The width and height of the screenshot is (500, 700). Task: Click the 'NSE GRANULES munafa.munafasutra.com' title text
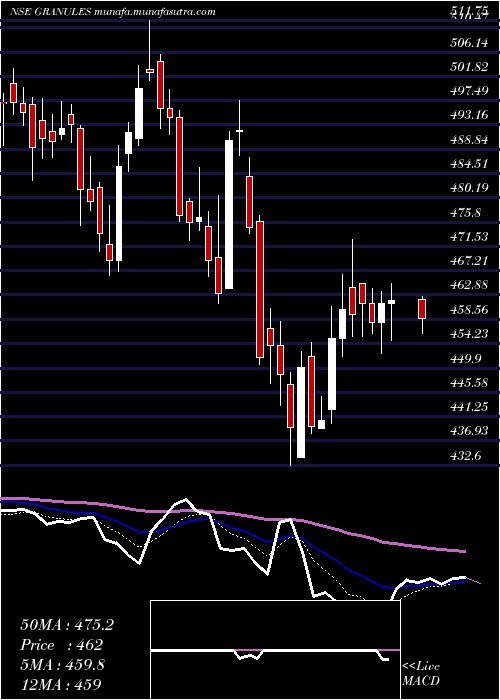(x=113, y=12)
